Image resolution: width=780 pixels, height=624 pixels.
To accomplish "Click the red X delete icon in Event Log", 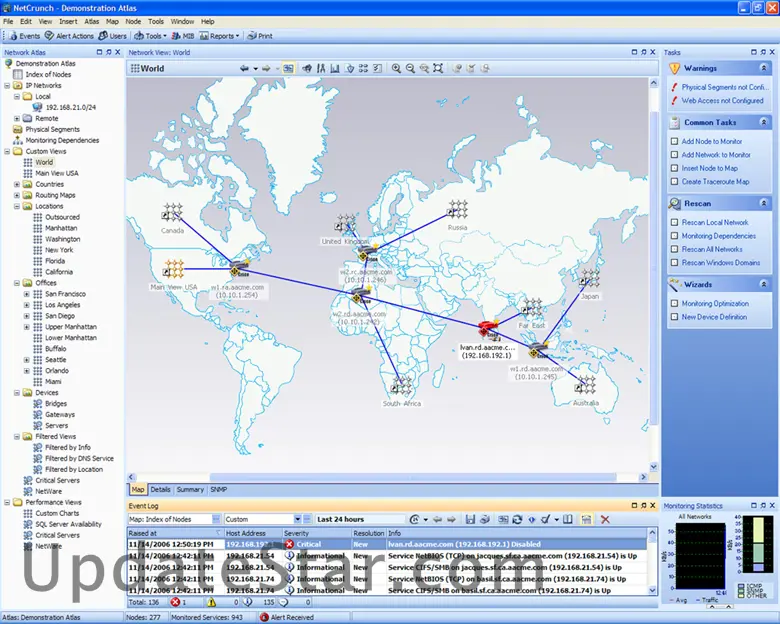I will (605, 520).
